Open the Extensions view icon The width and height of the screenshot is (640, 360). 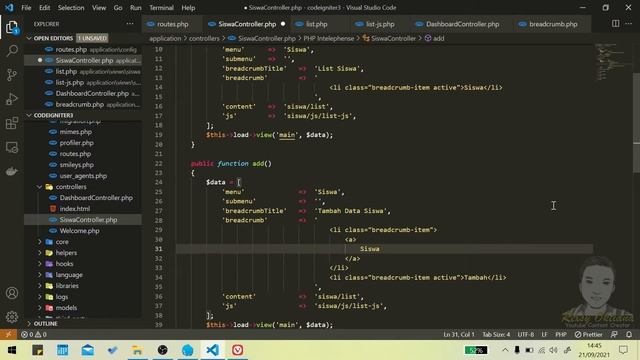[x=12, y=123]
